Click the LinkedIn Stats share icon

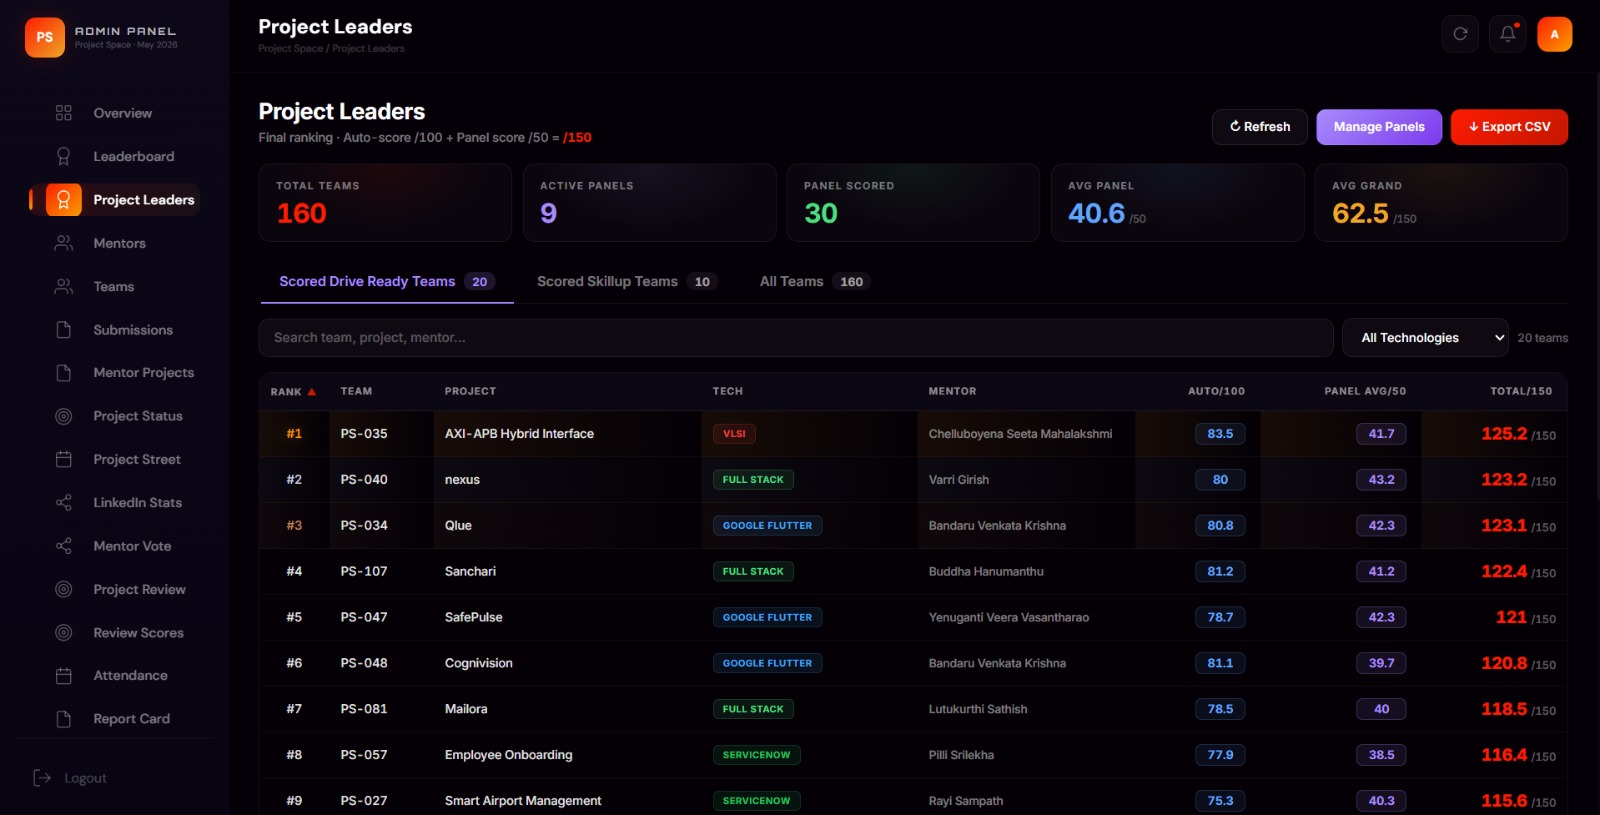(64, 503)
